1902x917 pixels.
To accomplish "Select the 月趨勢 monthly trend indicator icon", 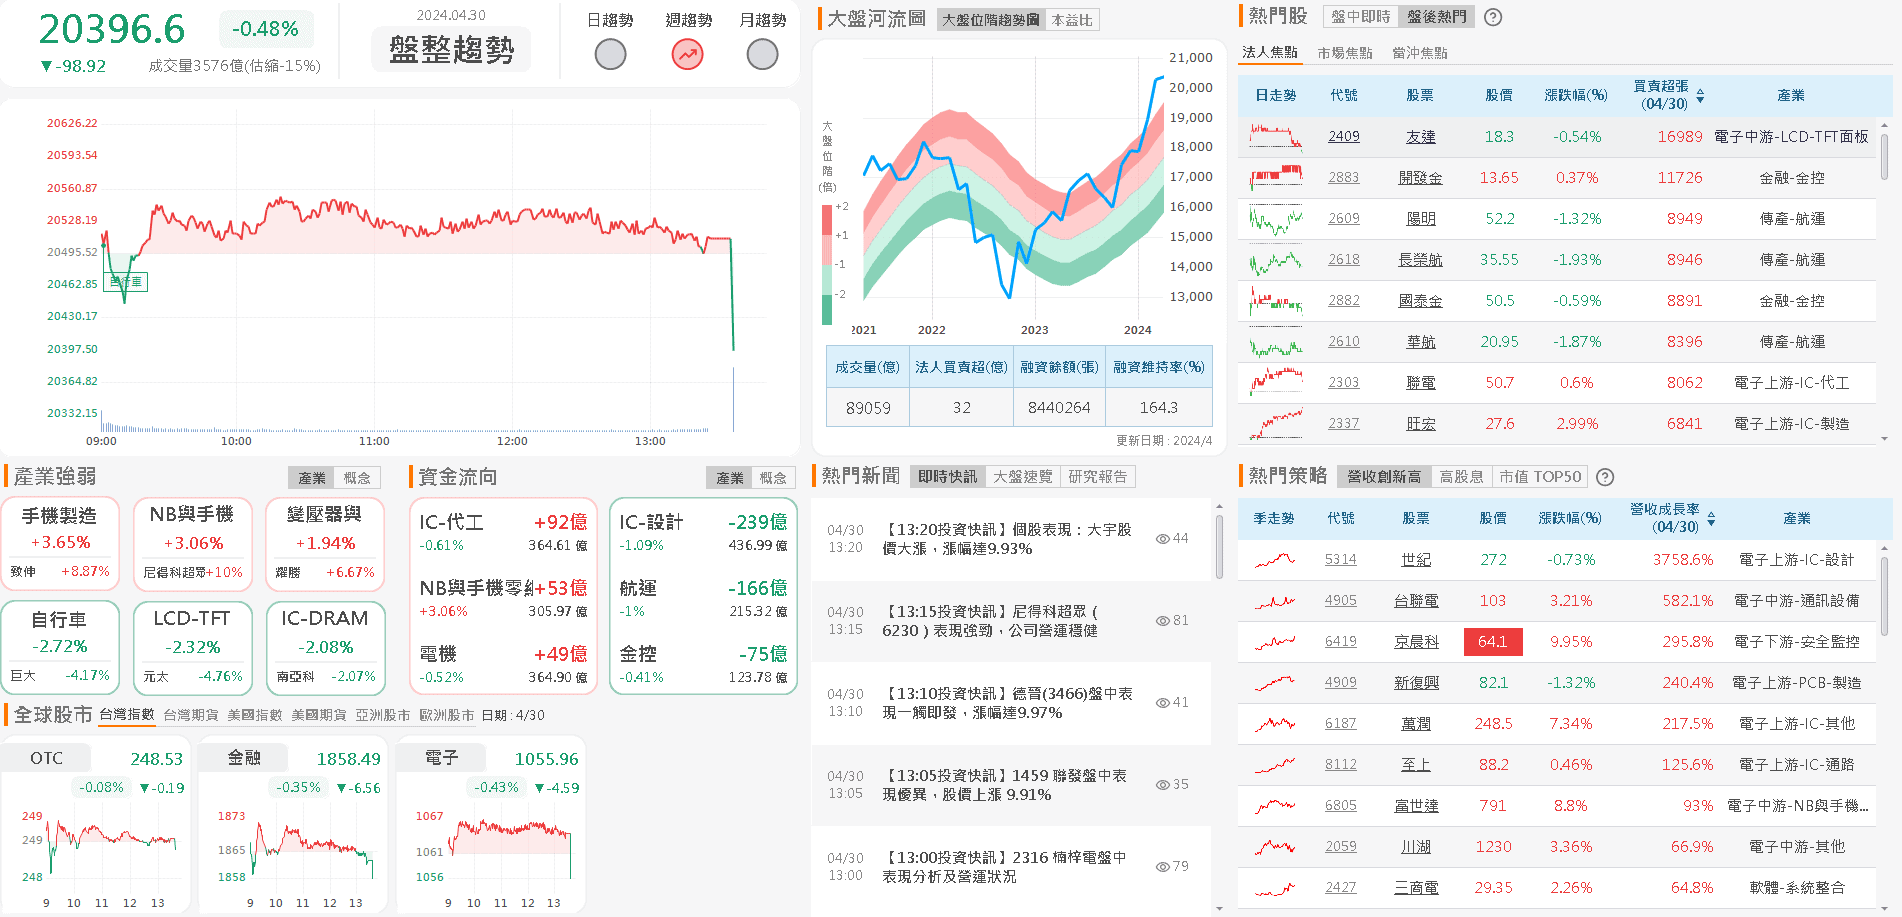I will [762, 53].
